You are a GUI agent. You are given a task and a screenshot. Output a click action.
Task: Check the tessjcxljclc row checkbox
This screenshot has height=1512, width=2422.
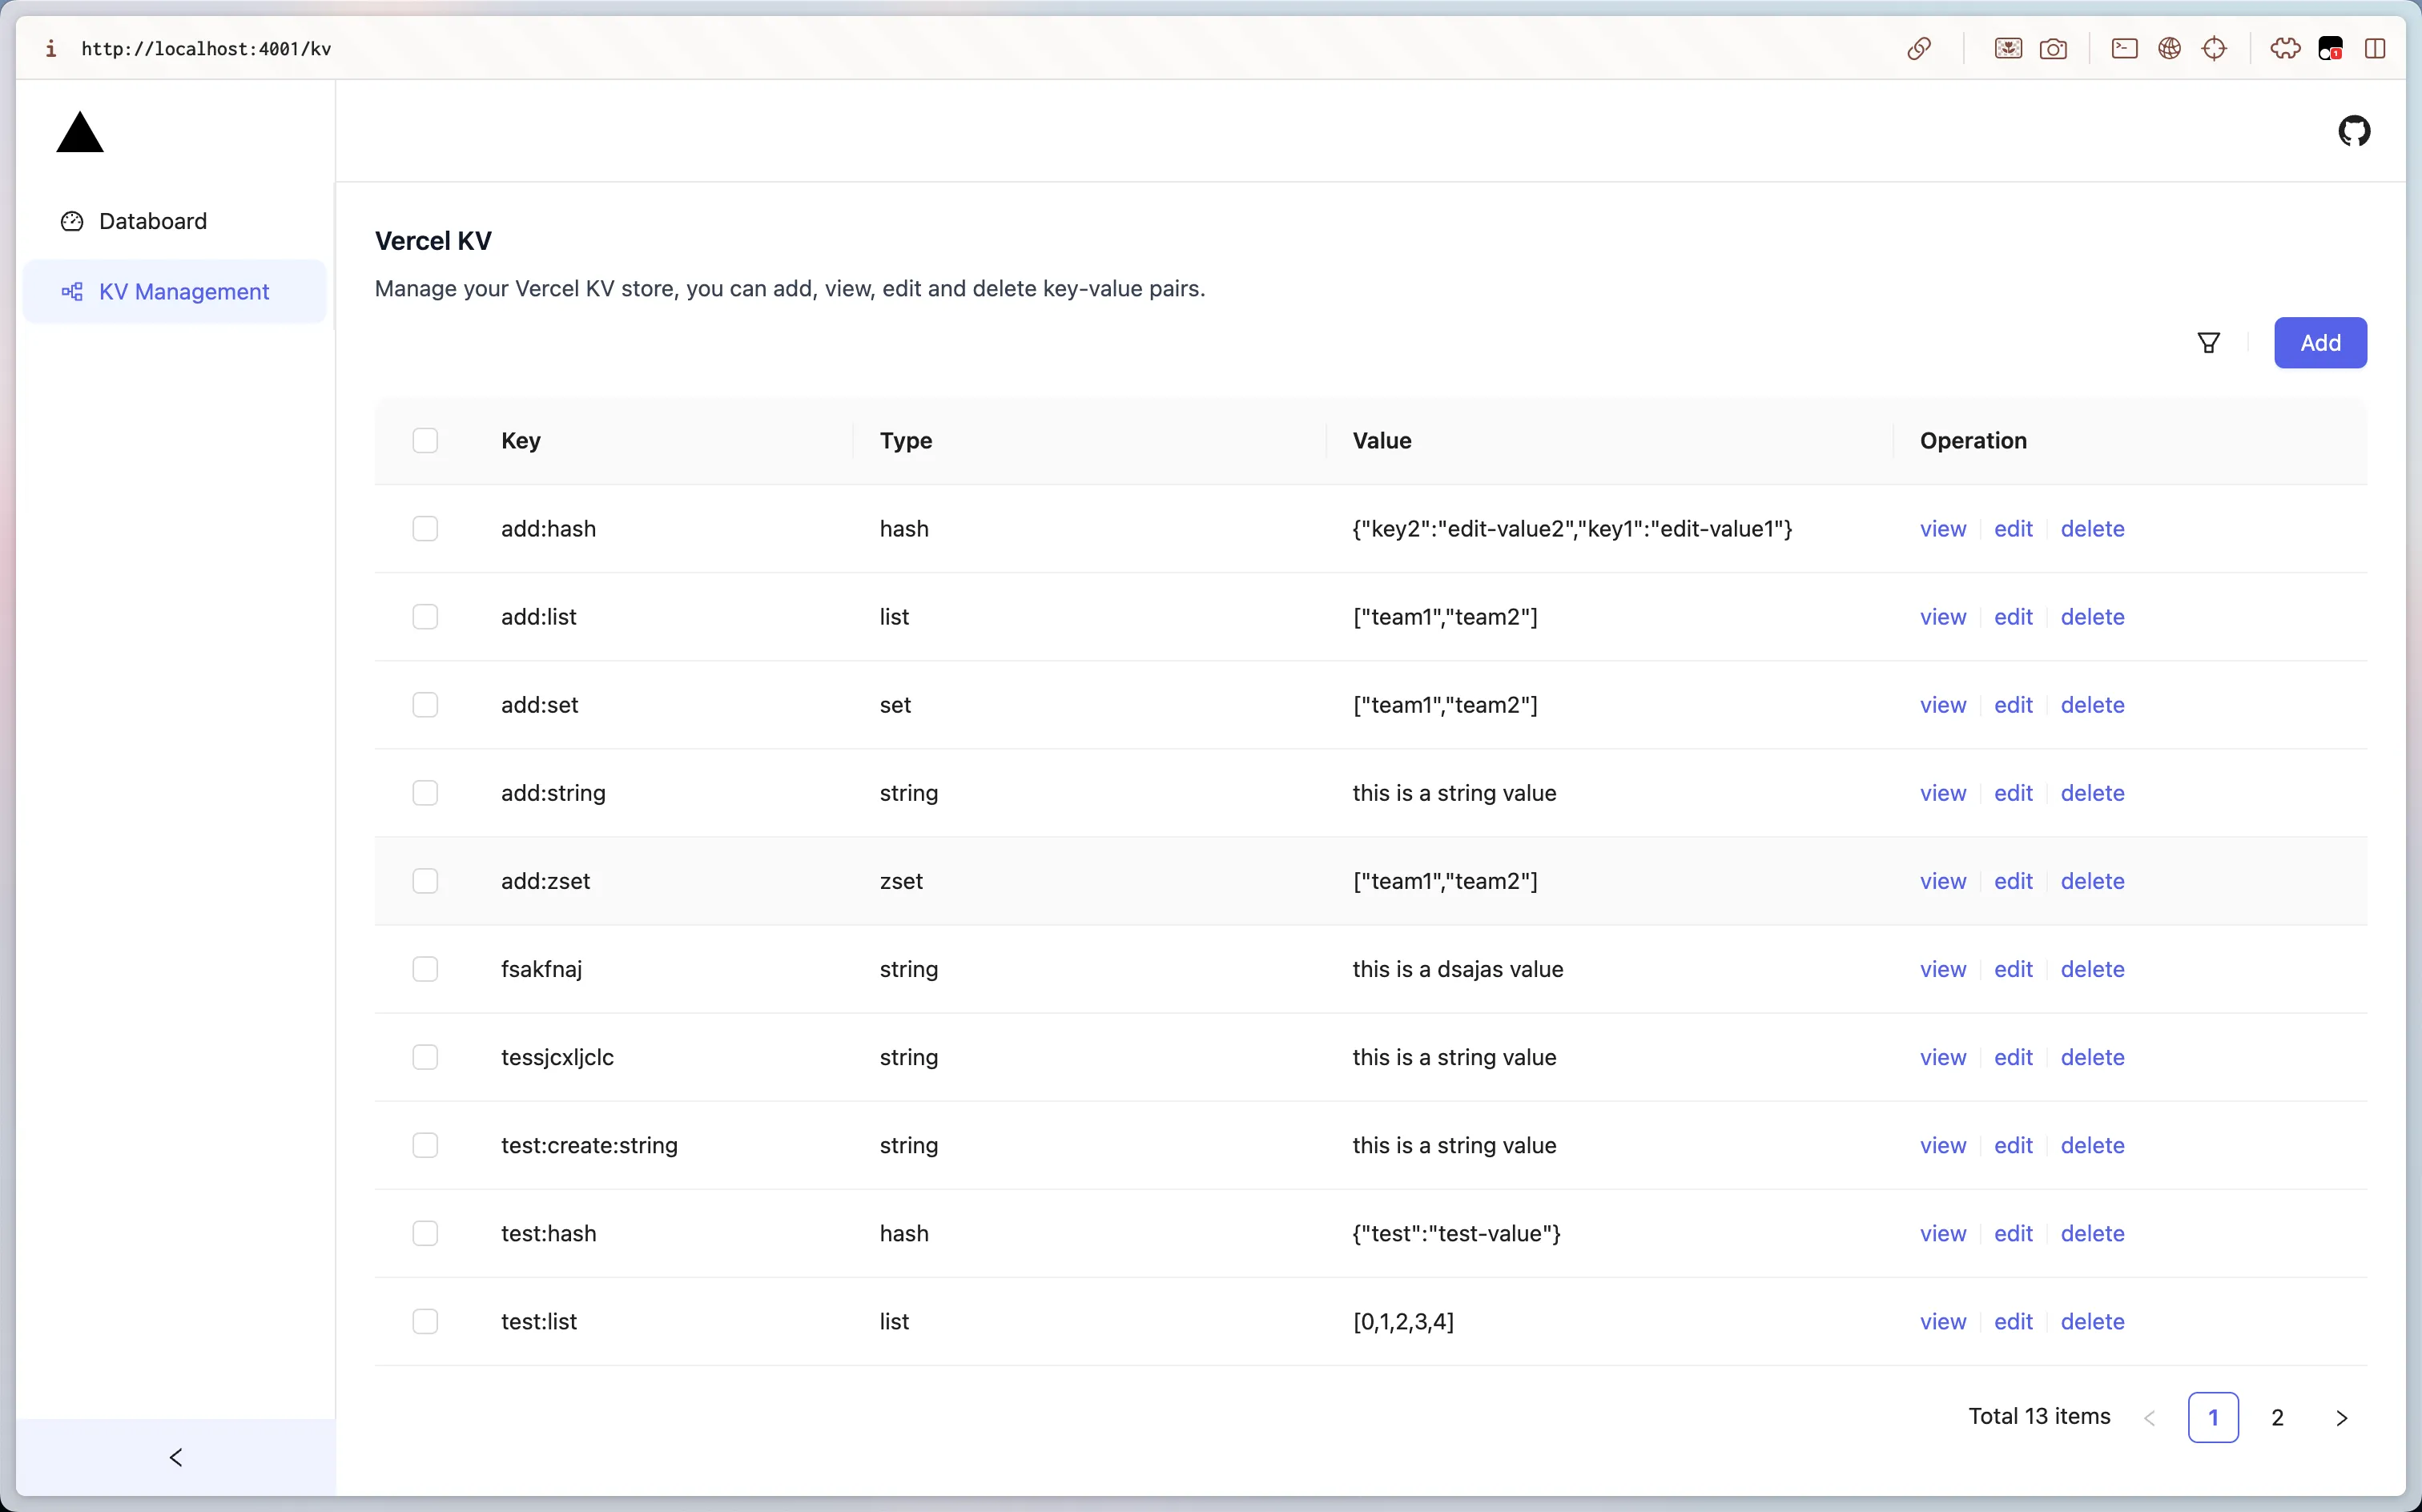[x=425, y=1057]
